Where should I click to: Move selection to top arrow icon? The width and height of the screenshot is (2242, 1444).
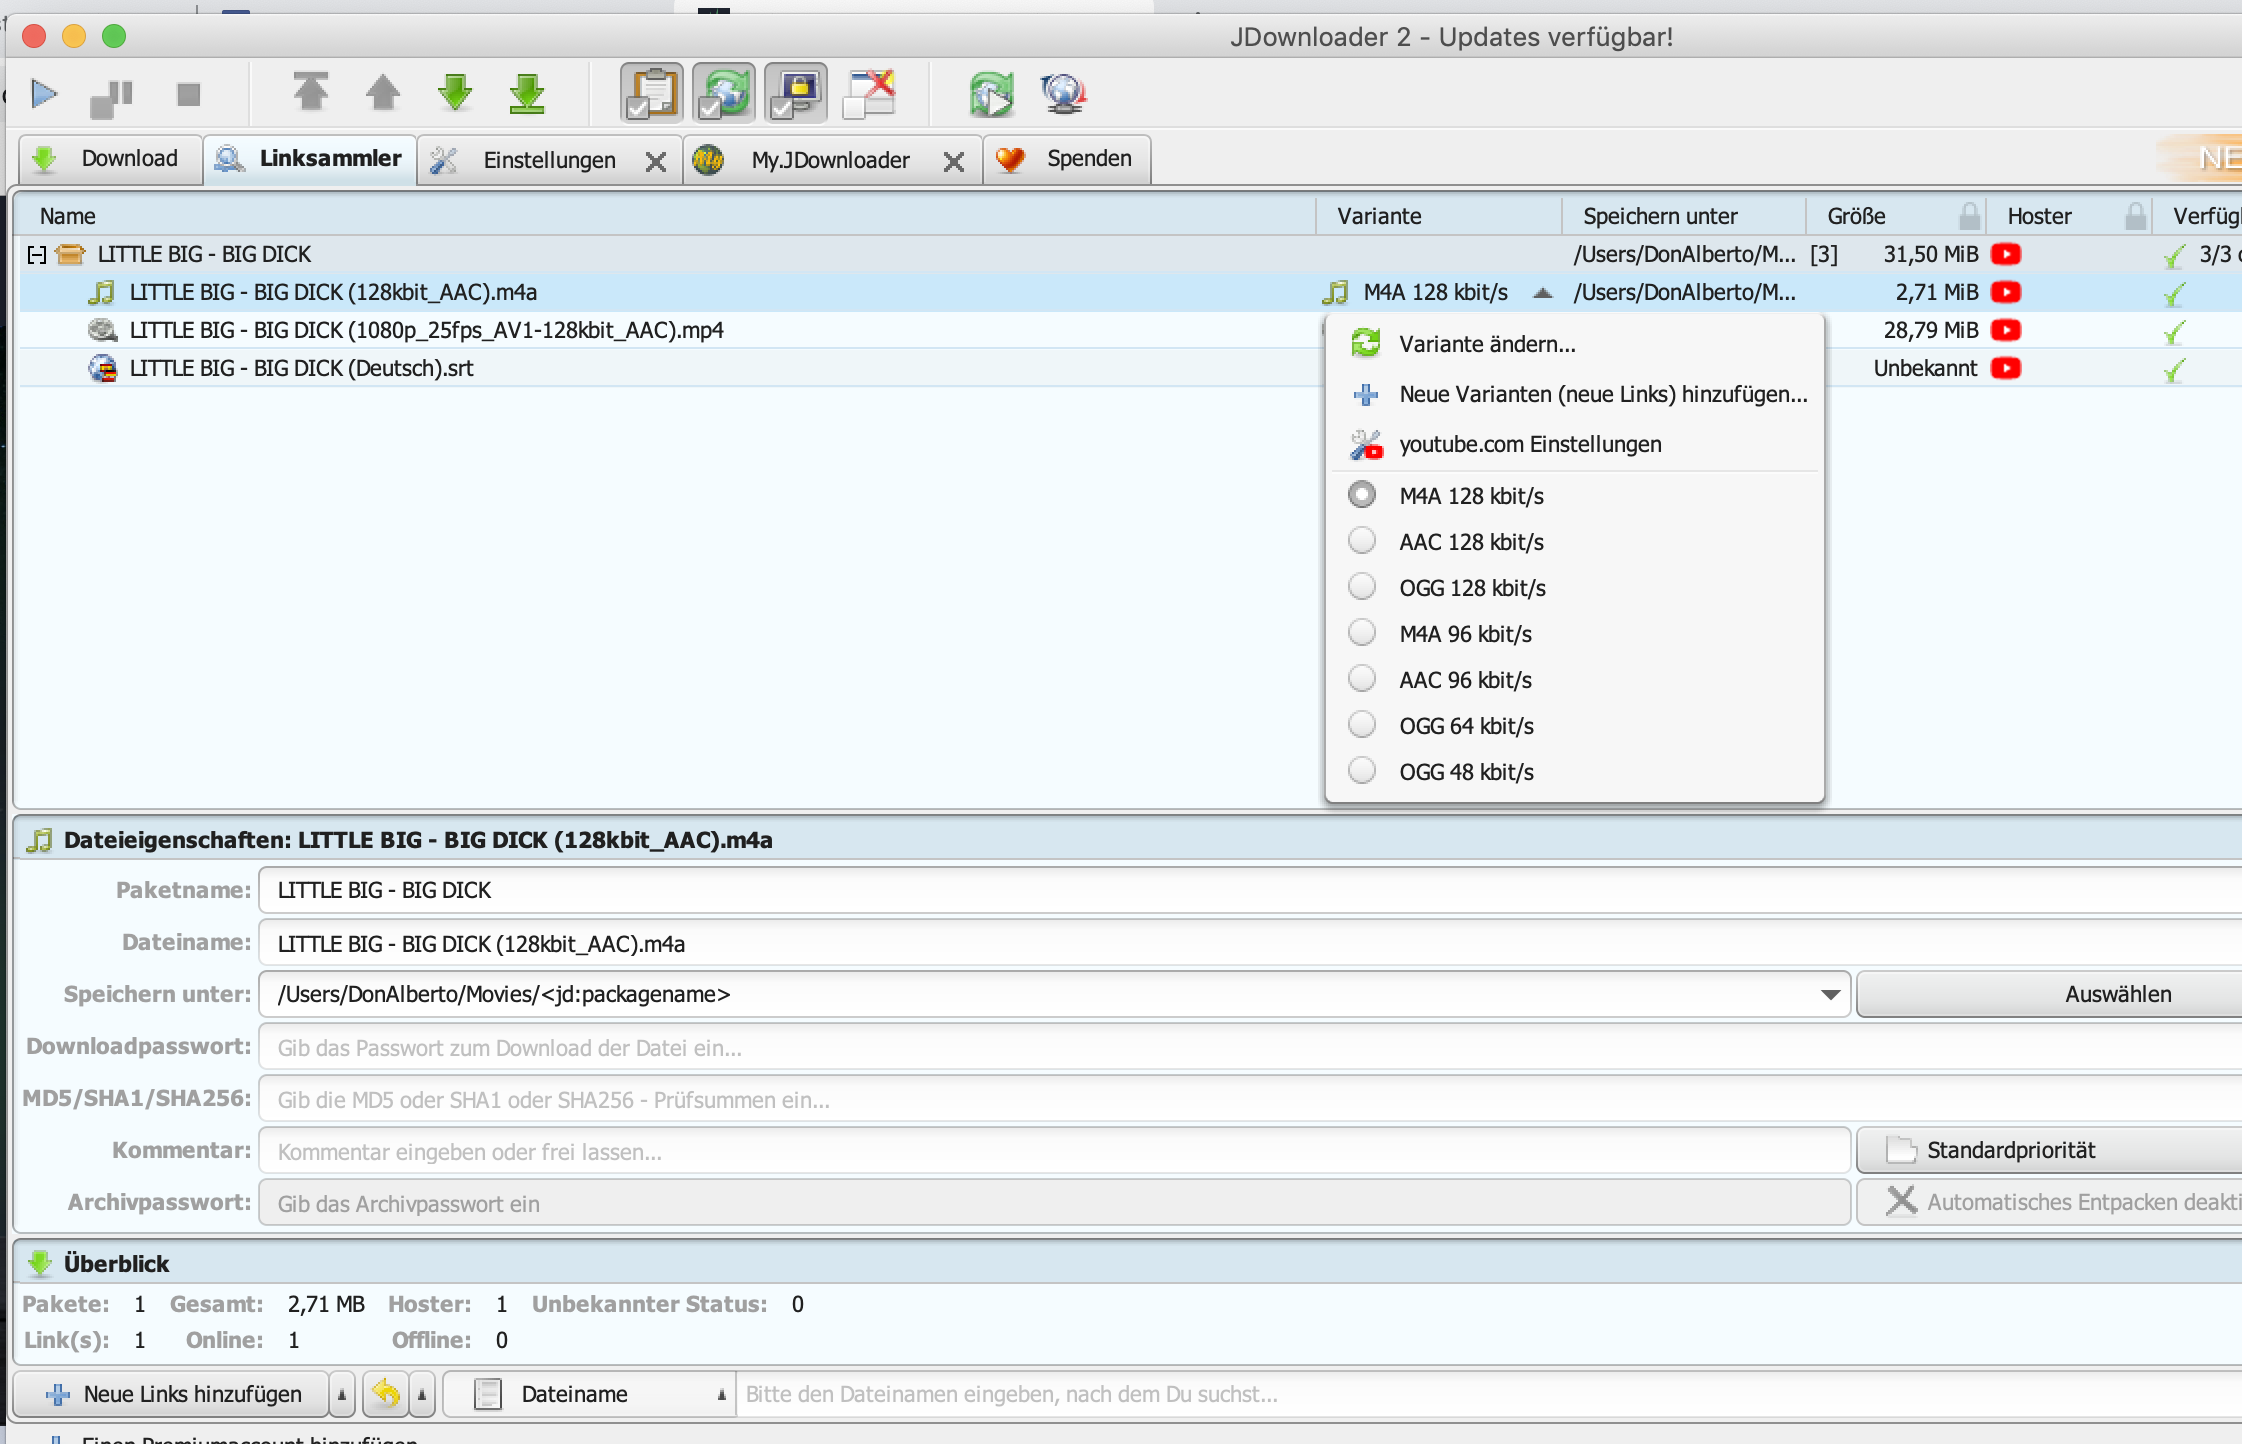tap(310, 93)
